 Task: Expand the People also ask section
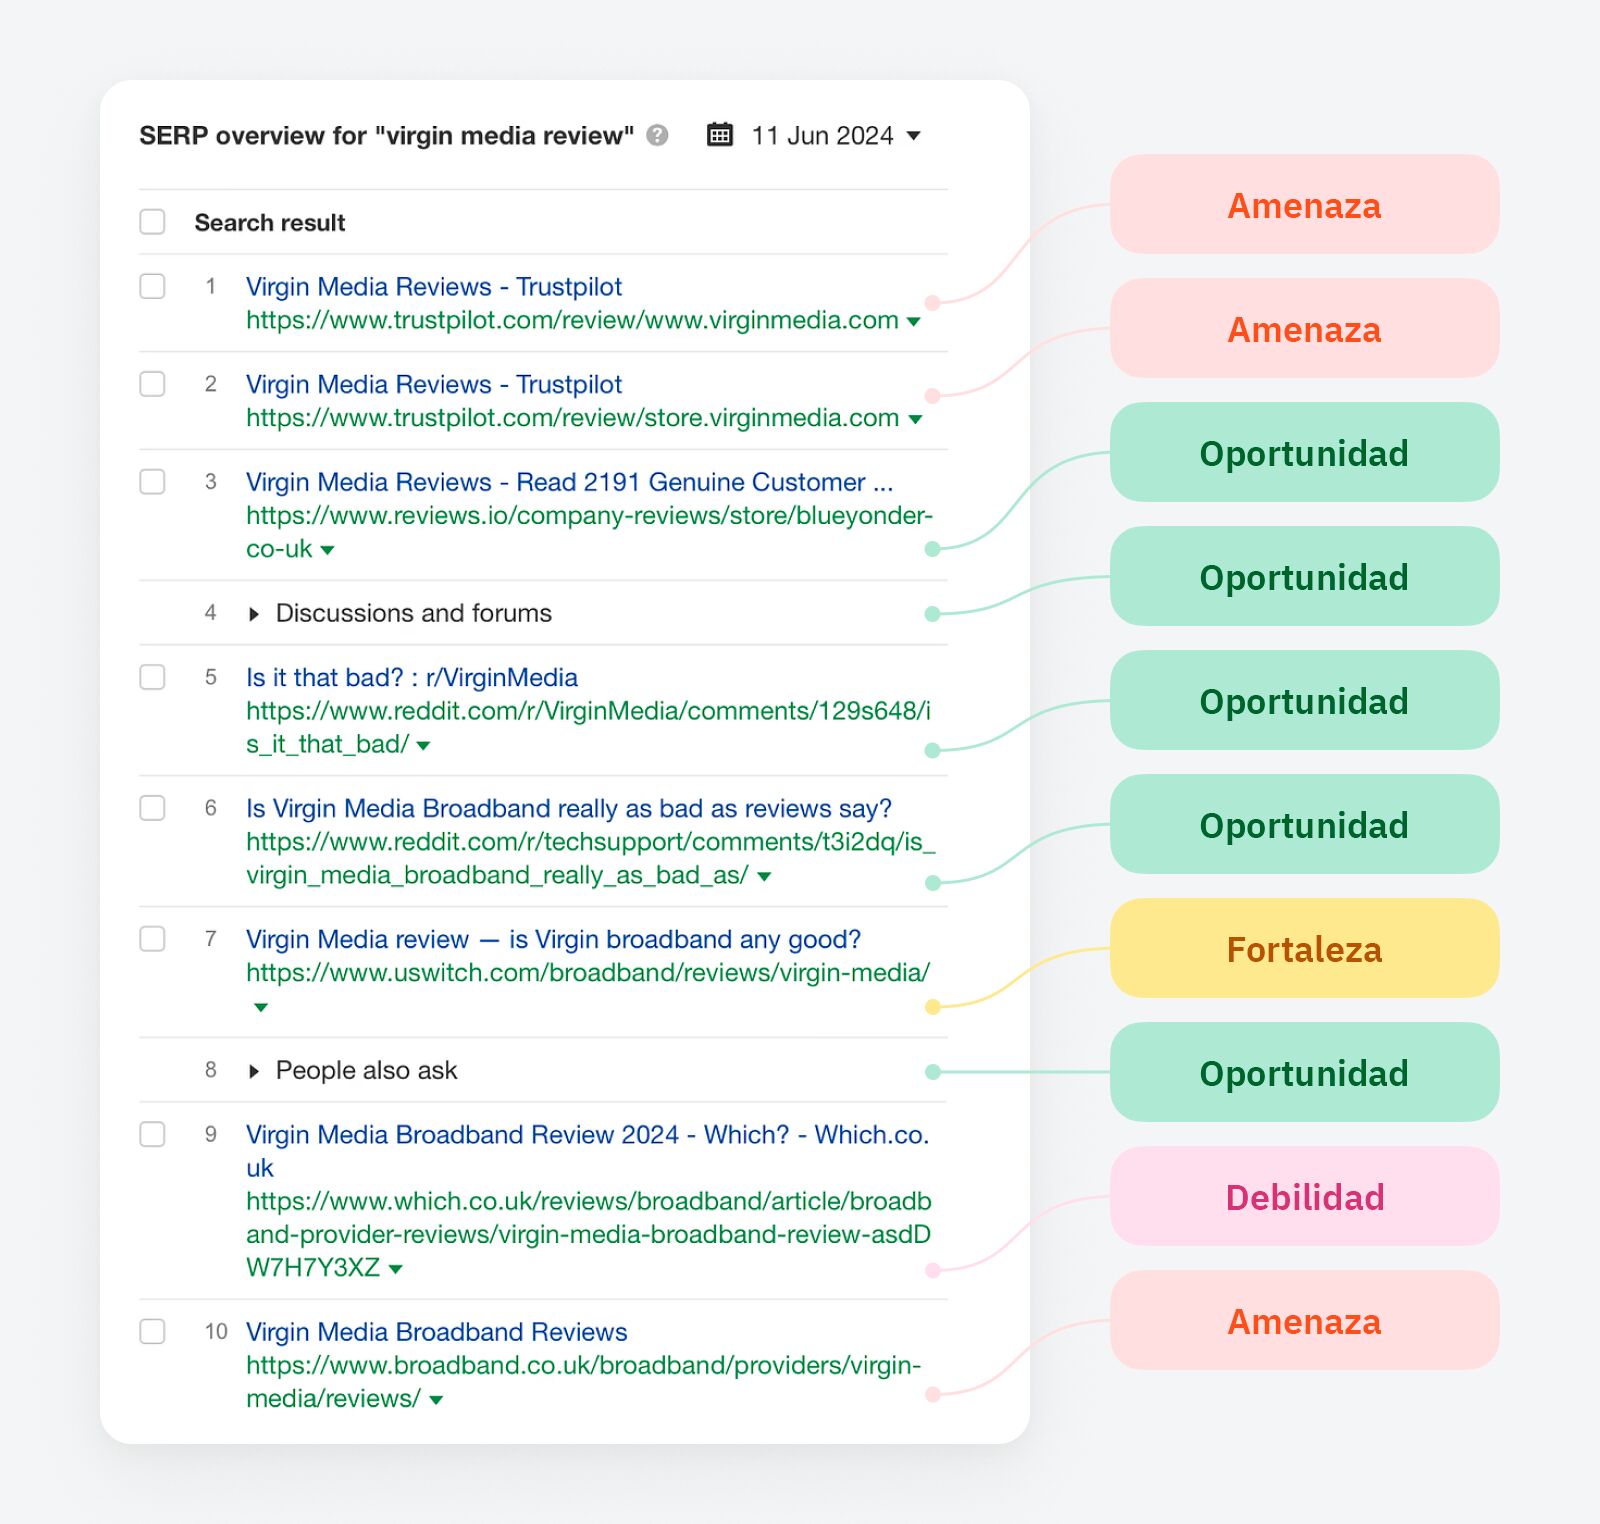[x=253, y=1070]
